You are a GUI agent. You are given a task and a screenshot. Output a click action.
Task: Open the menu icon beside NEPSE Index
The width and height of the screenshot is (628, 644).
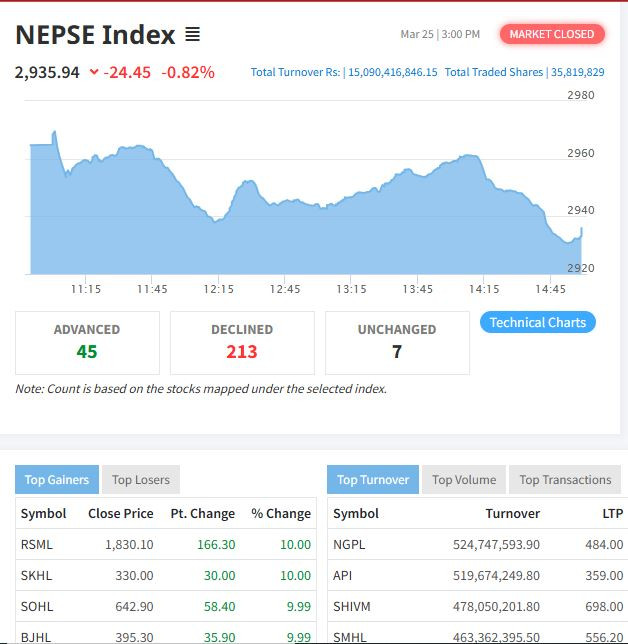(x=193, y=35)
